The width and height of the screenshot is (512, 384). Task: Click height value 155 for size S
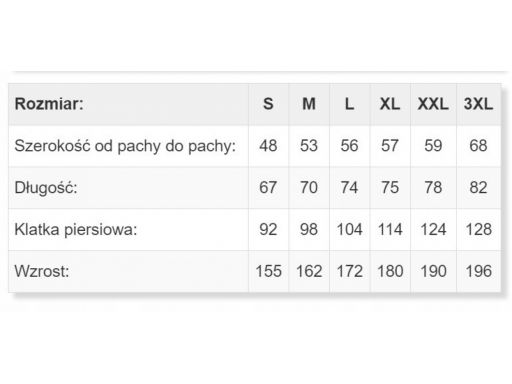[x=268, y=271]
